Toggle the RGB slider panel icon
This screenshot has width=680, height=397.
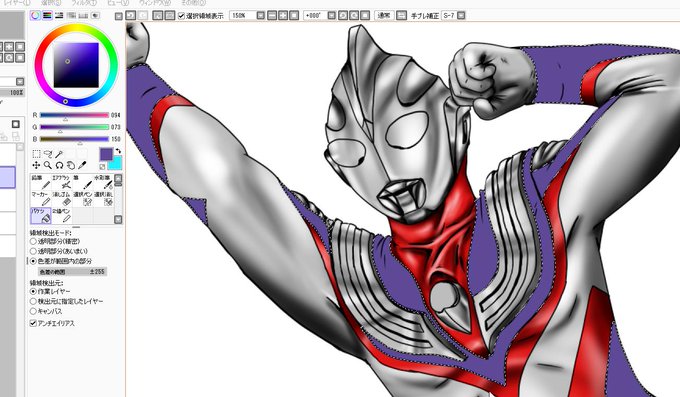47,16
